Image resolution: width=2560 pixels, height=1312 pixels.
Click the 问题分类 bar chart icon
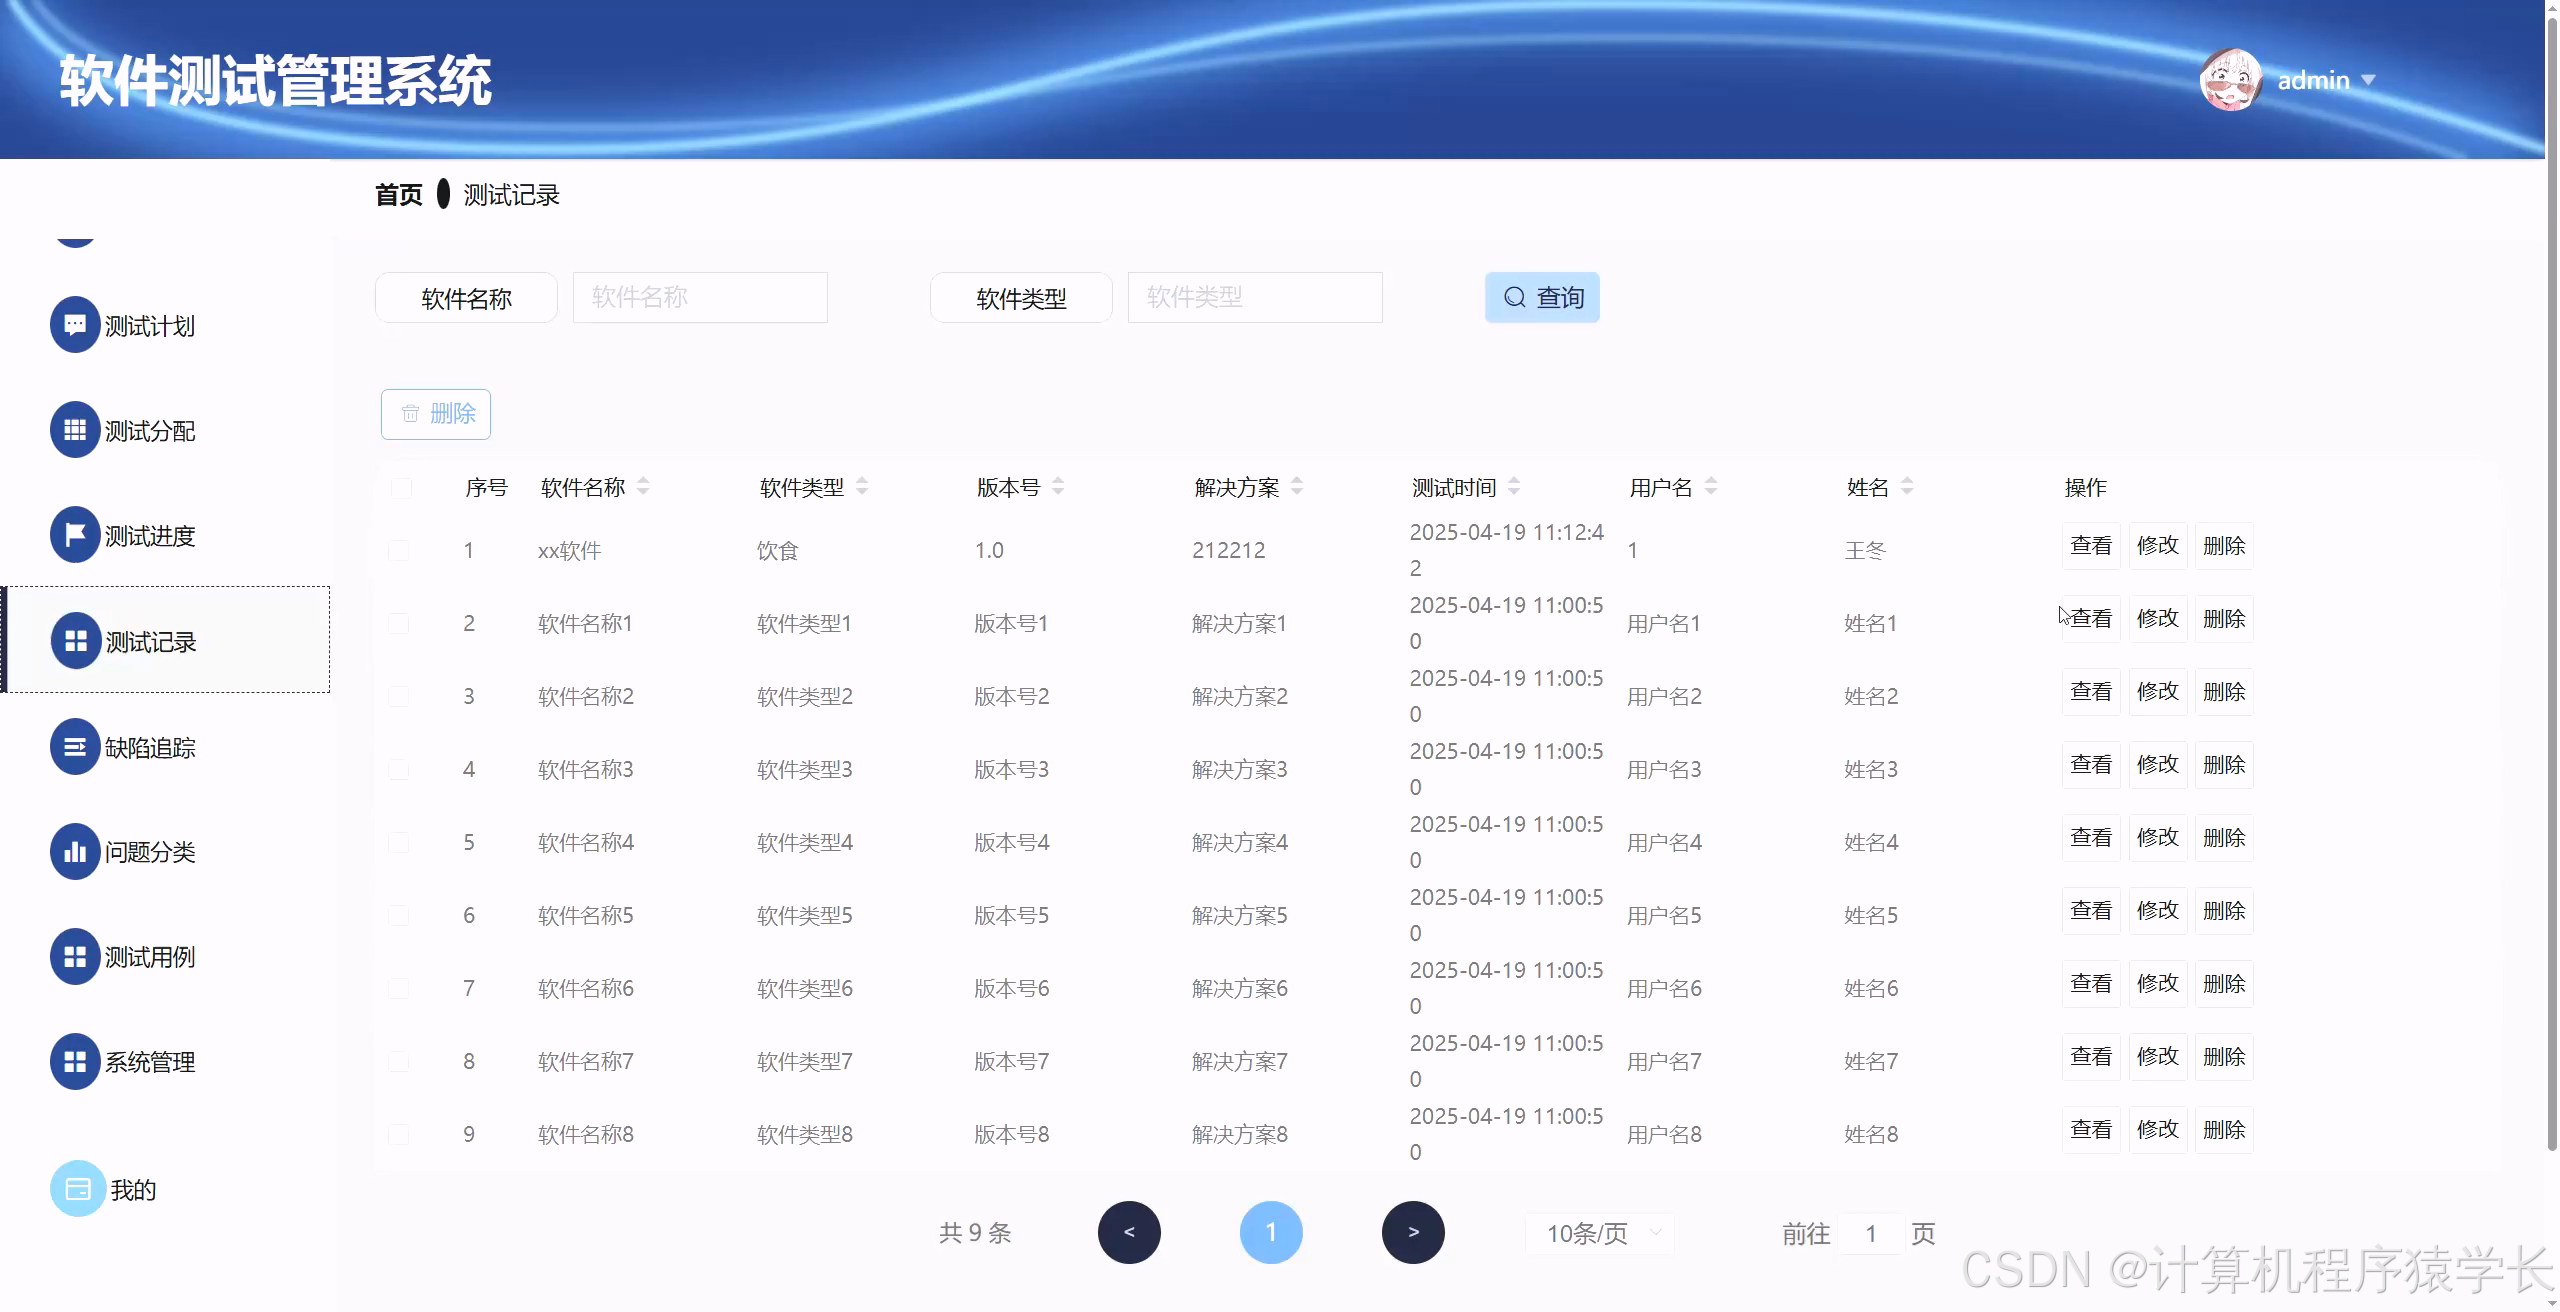tap(75, 851)
